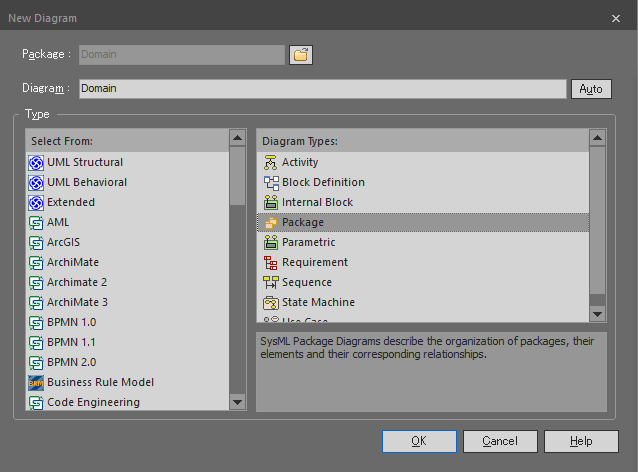Click the disabled Package field
638x472 pixels.
coord(182,55)
